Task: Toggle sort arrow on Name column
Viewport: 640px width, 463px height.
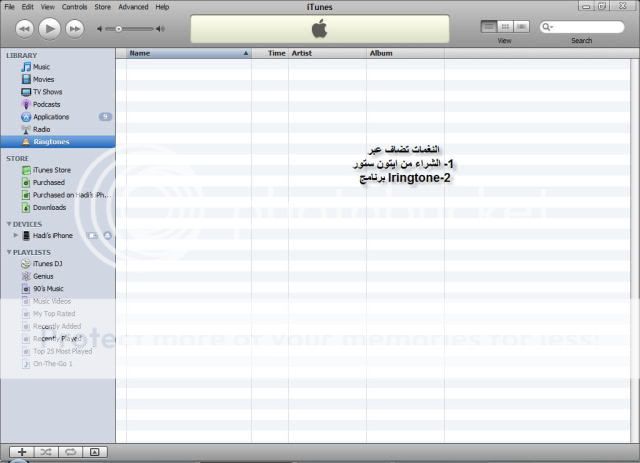Action: pos(246,53)
